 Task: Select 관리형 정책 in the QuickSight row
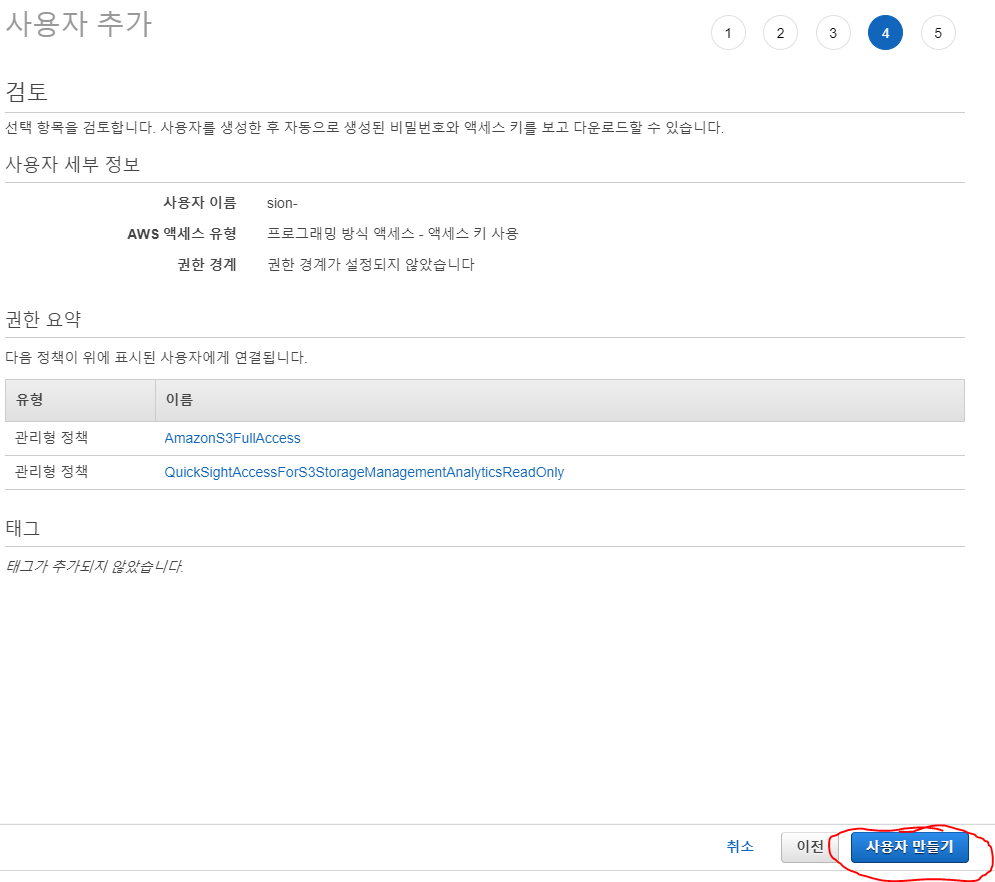[51, 472]
